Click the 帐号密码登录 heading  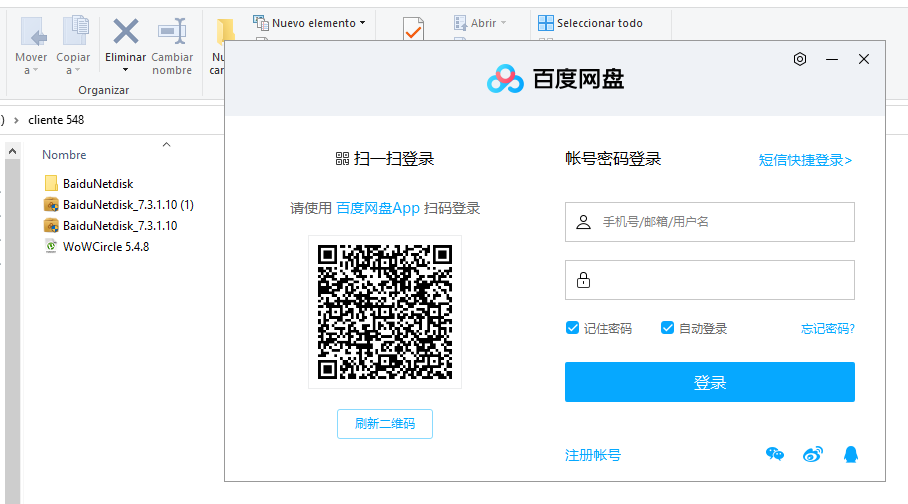[x=613, y=159]
